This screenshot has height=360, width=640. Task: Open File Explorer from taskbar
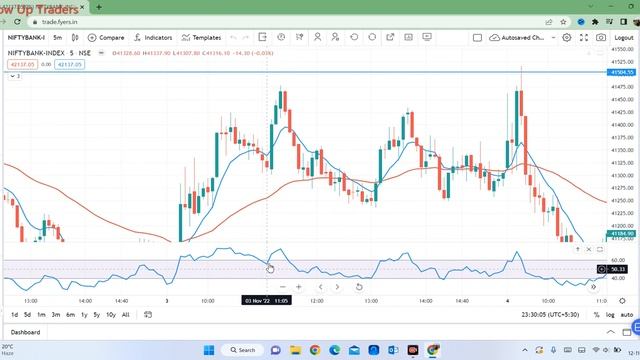[x=296, y=350]
